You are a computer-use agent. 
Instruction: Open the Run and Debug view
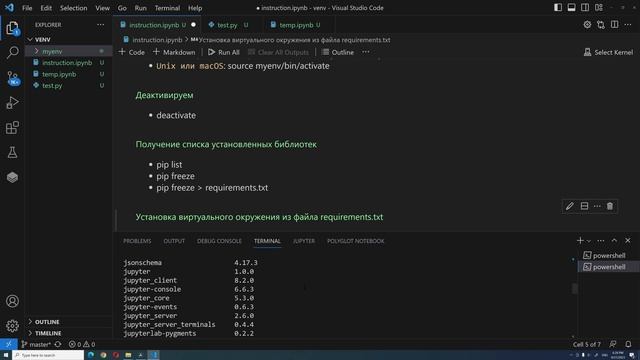pos(12,102)
